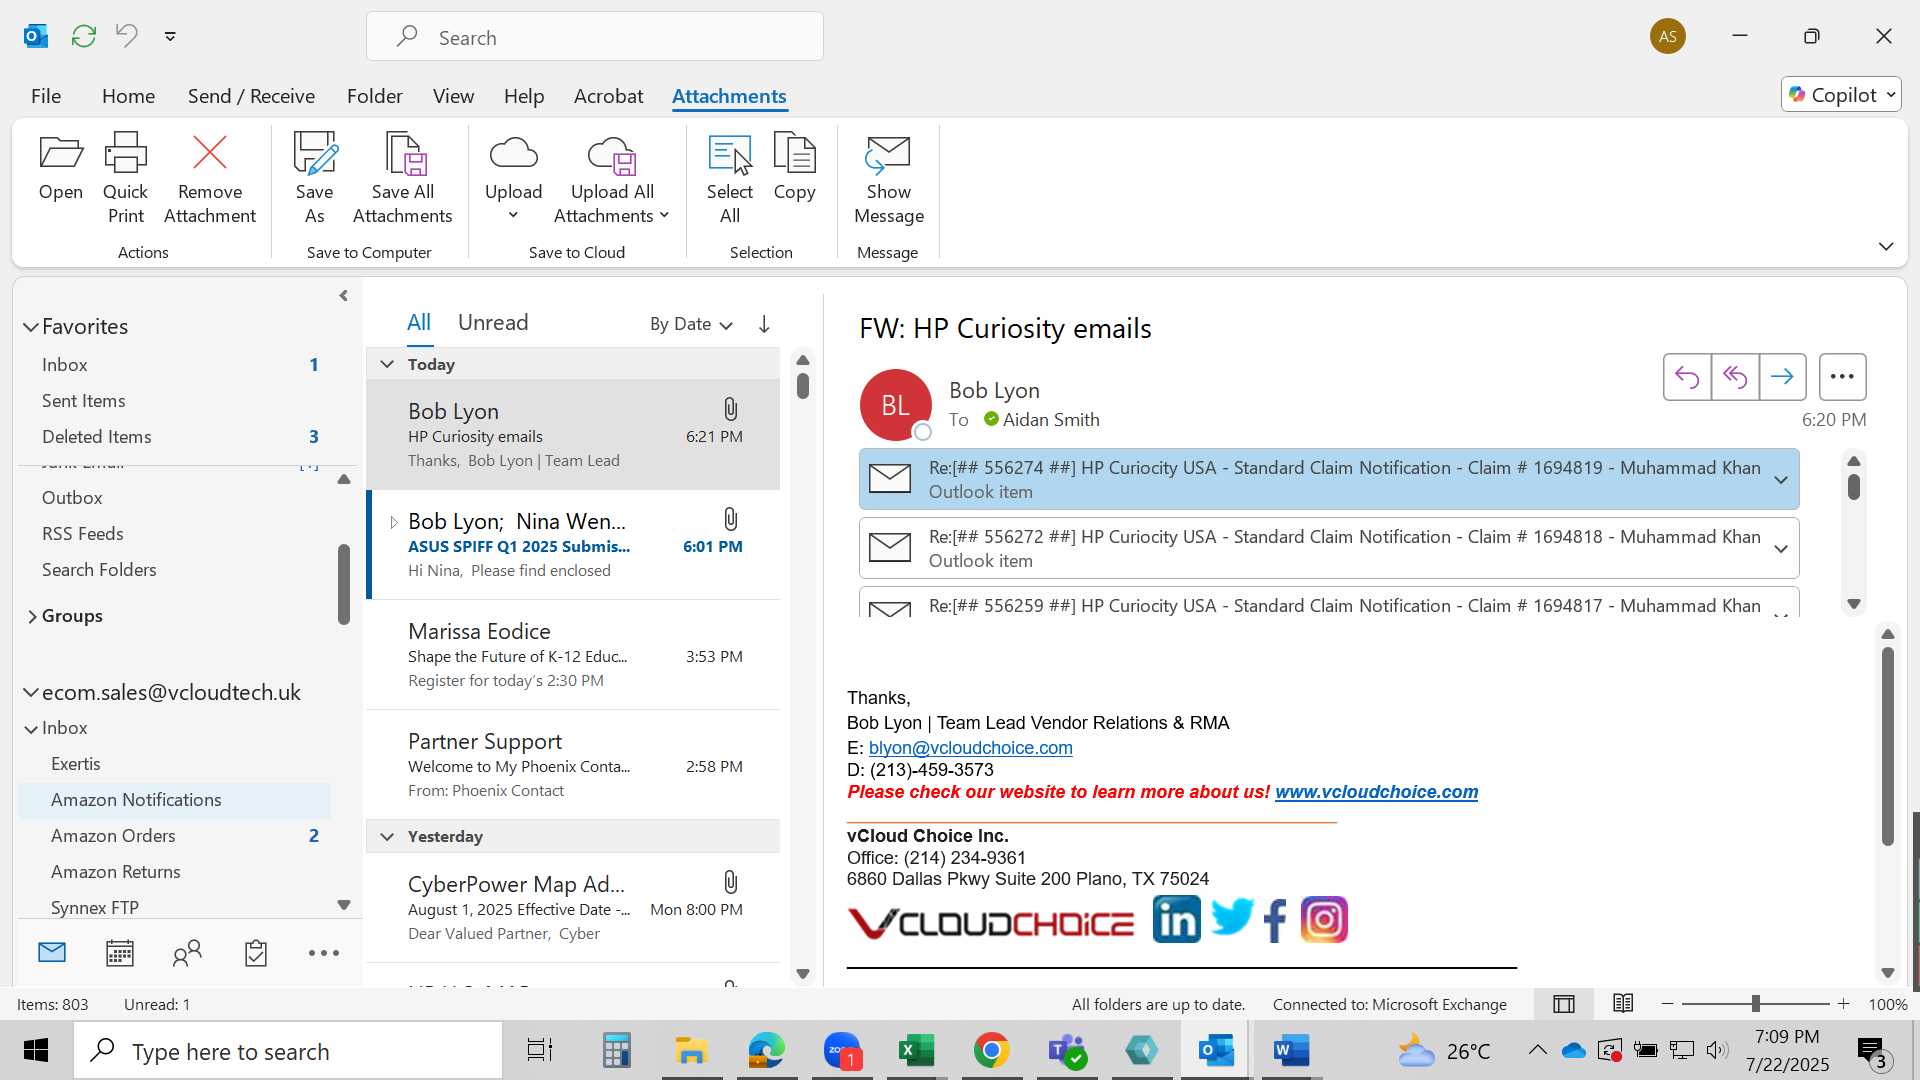
Task: Show Message in reading pane
Action: 889,178
